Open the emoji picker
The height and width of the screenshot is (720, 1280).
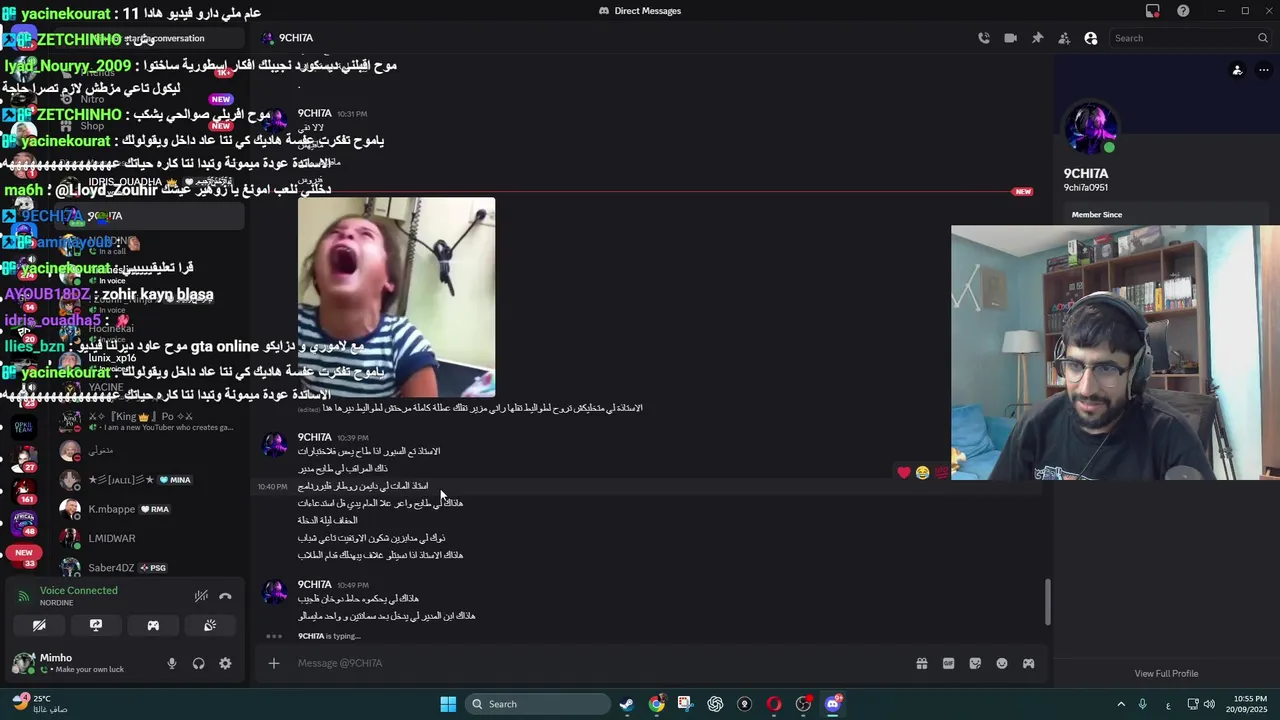1002,663
